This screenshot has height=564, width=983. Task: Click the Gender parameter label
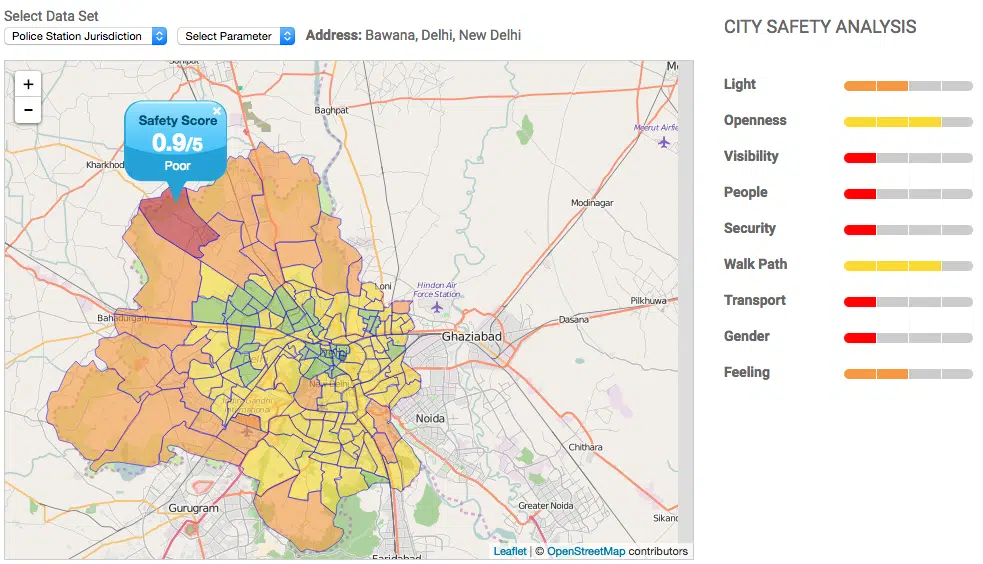click(x=747, y=337)
